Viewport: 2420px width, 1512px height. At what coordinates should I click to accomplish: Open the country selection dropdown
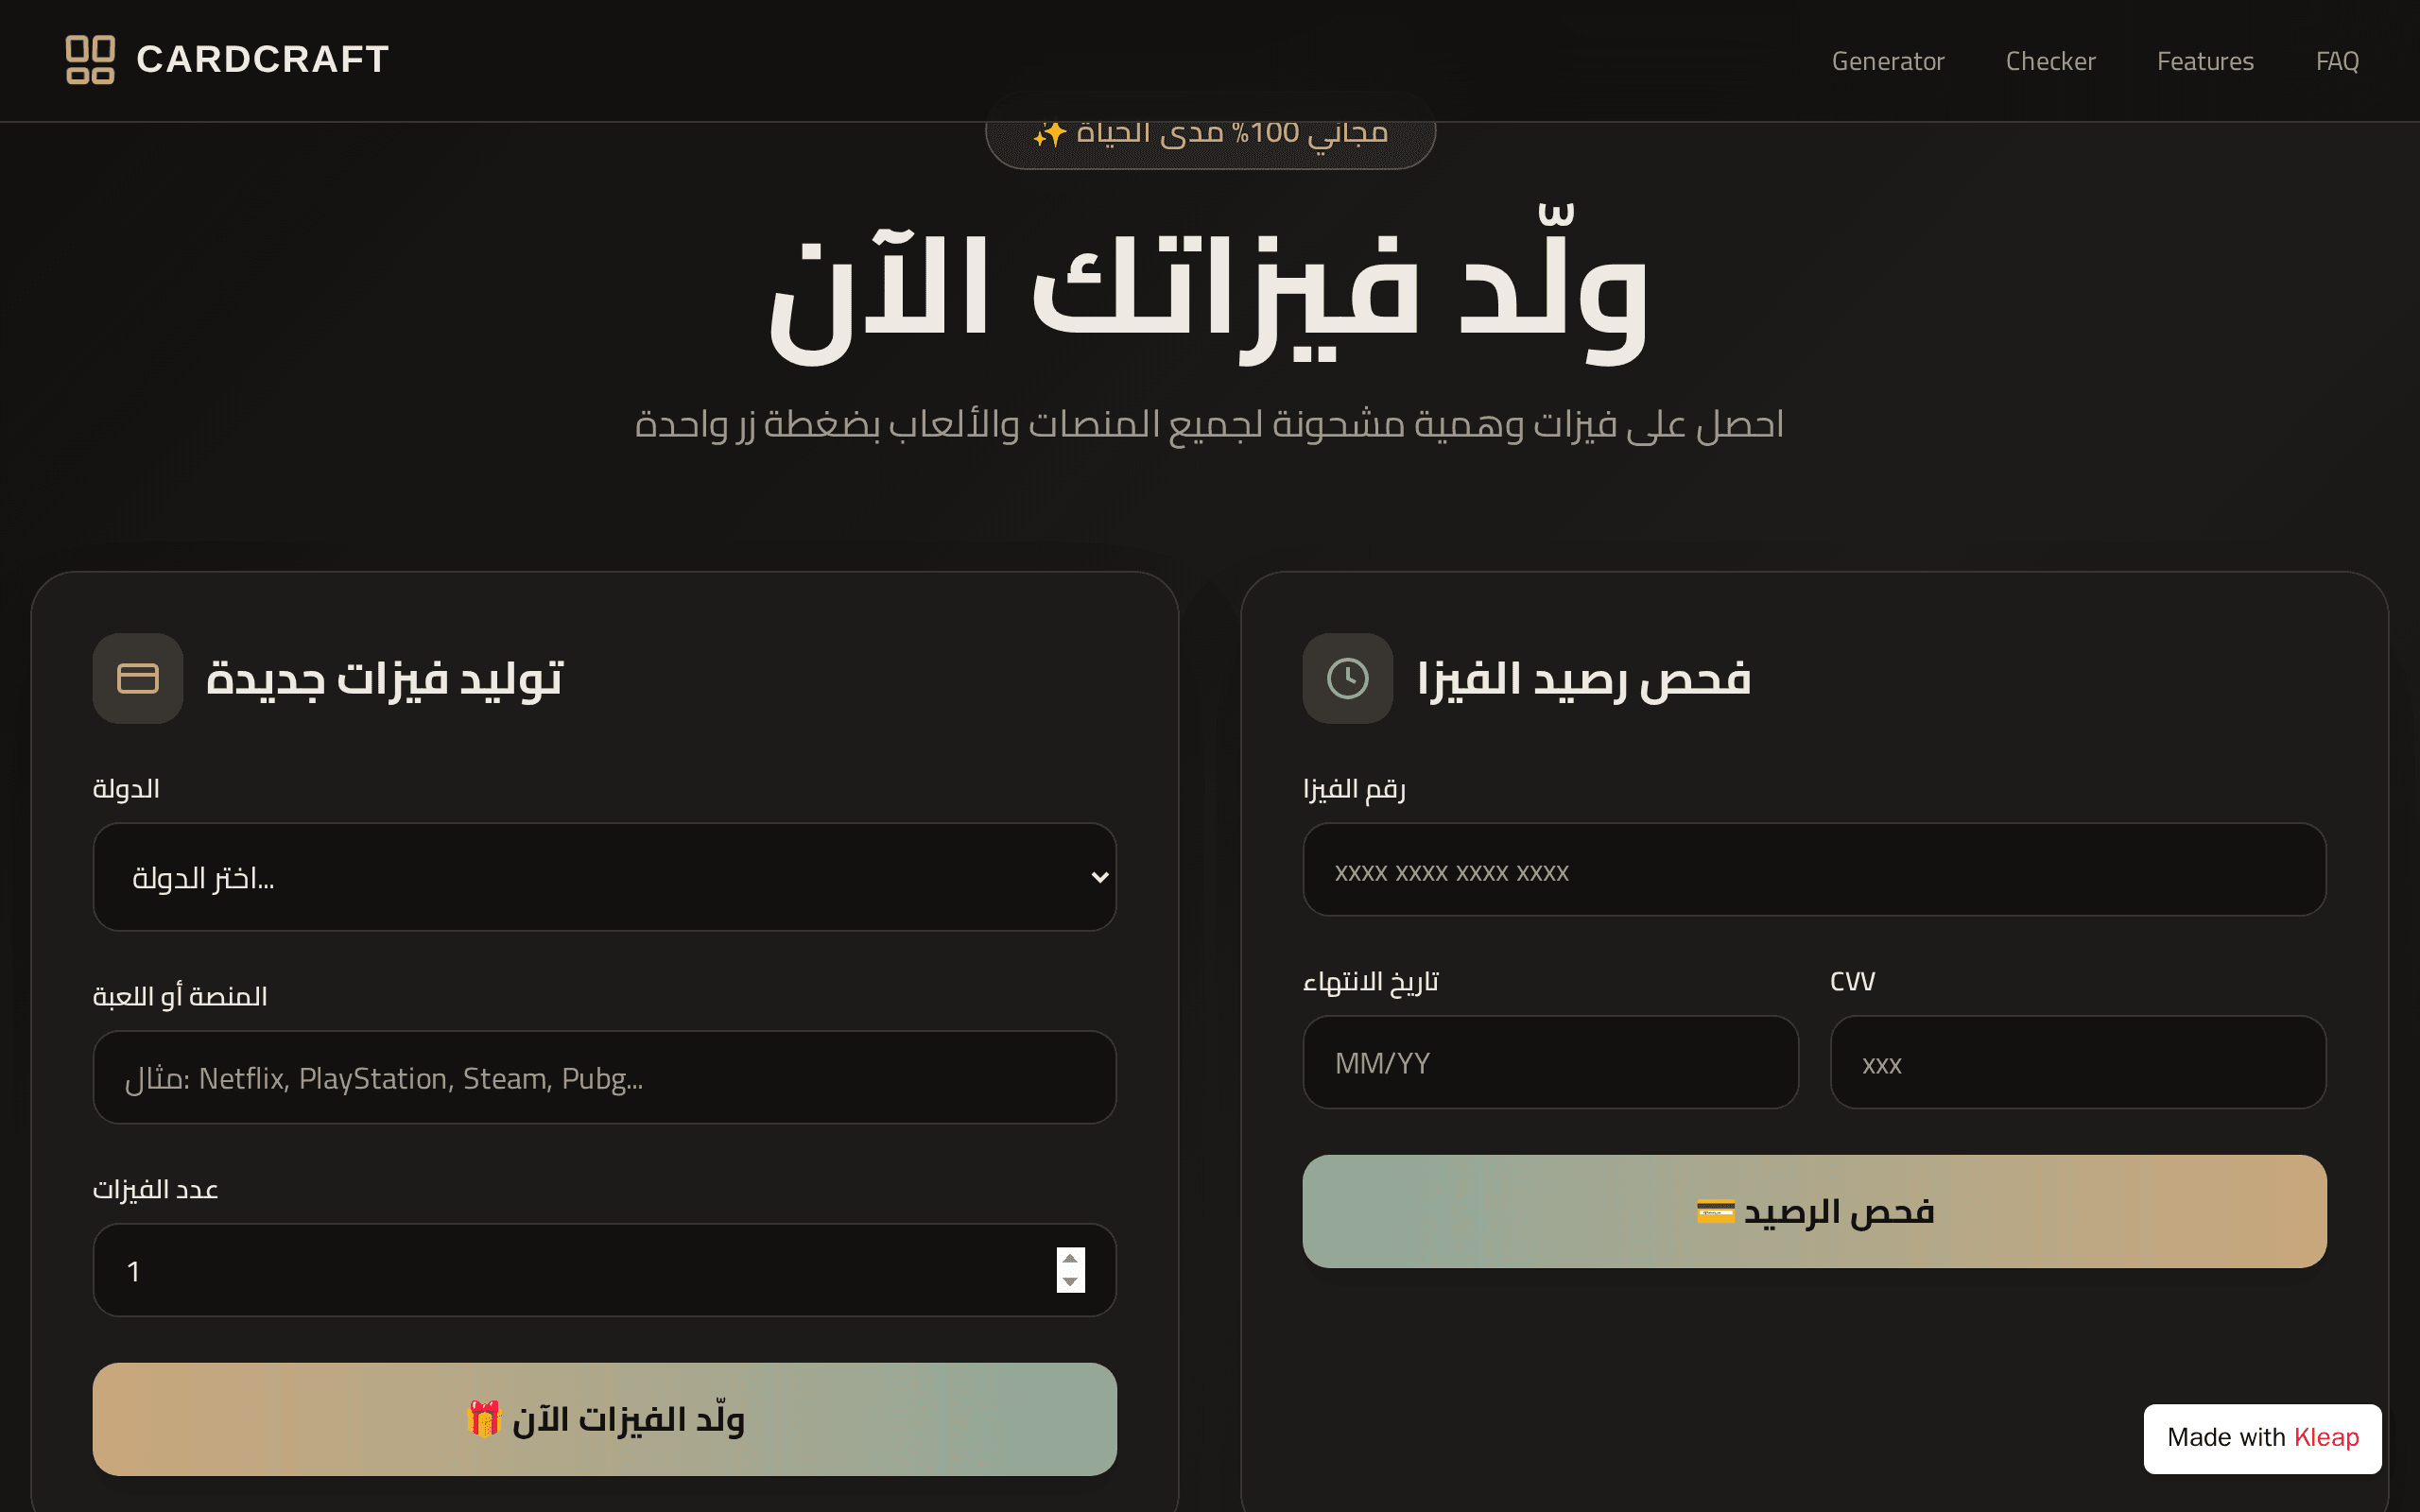[x=604, y=877]
